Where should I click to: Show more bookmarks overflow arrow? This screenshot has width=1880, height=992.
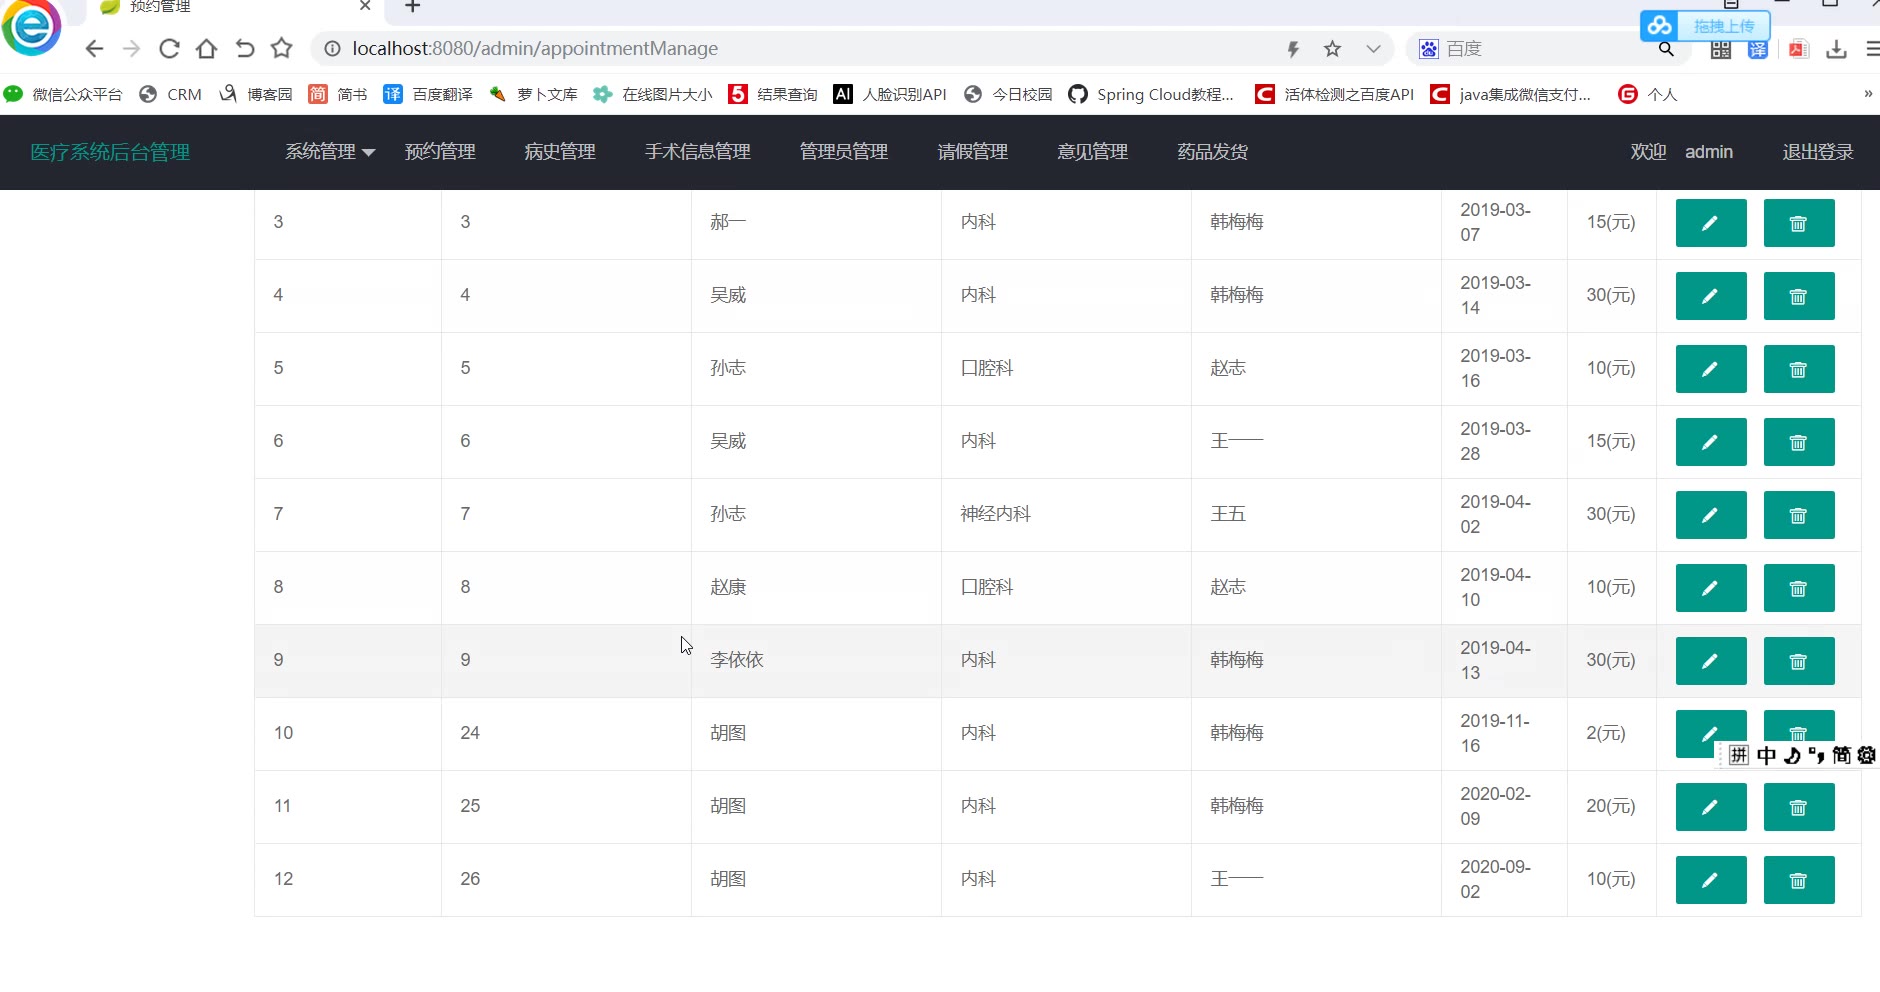(1868, 94)
